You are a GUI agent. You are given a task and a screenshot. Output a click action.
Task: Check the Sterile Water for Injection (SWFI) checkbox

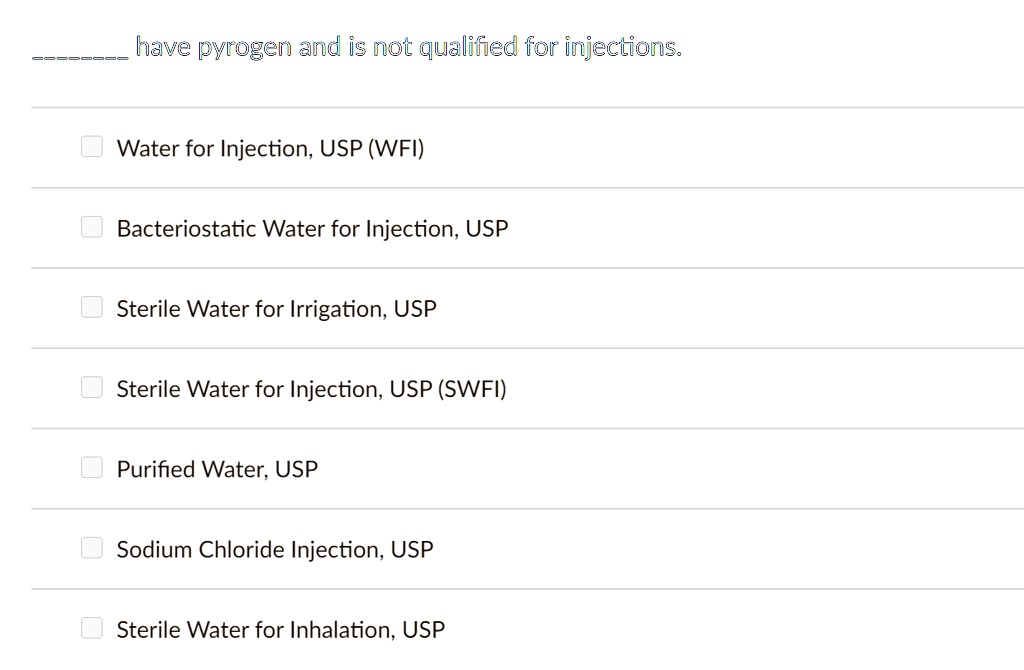(91, 387)
